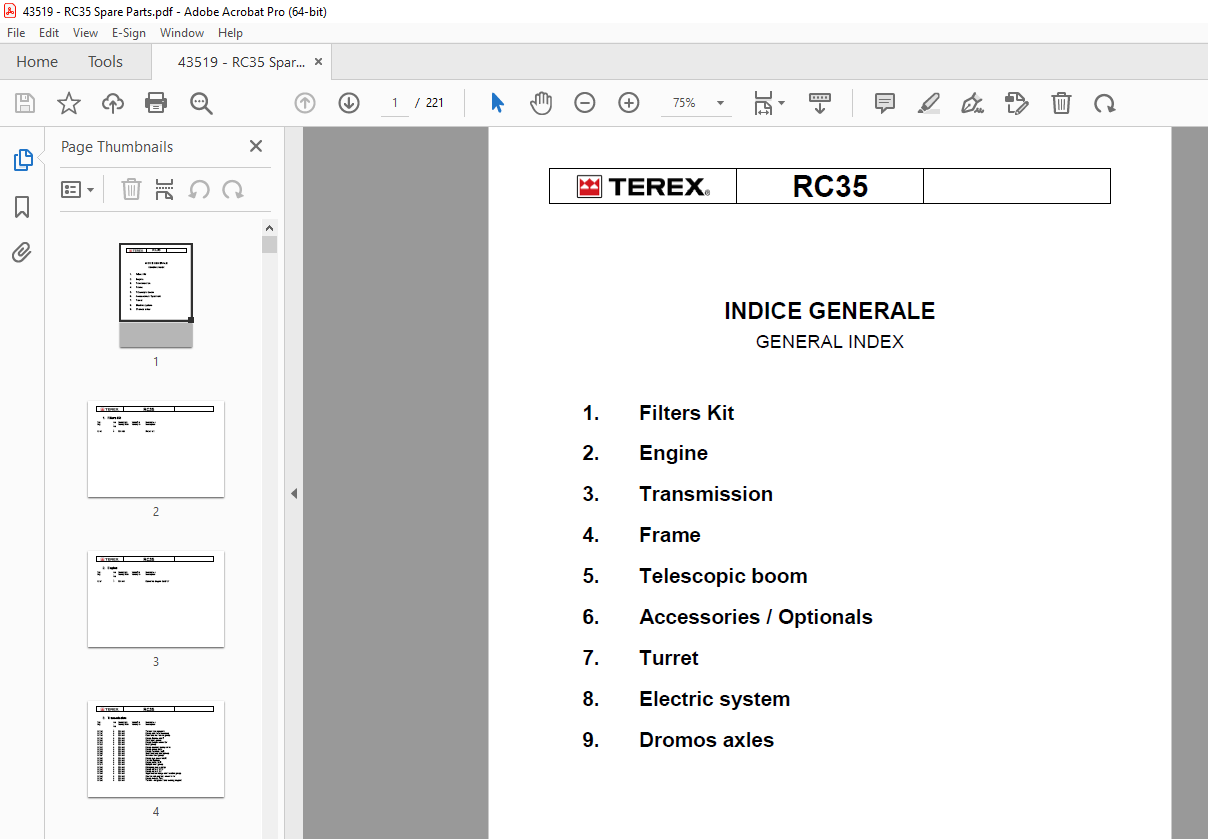
Task: Click the 'Turret' index entry
Action: [669, 658]
